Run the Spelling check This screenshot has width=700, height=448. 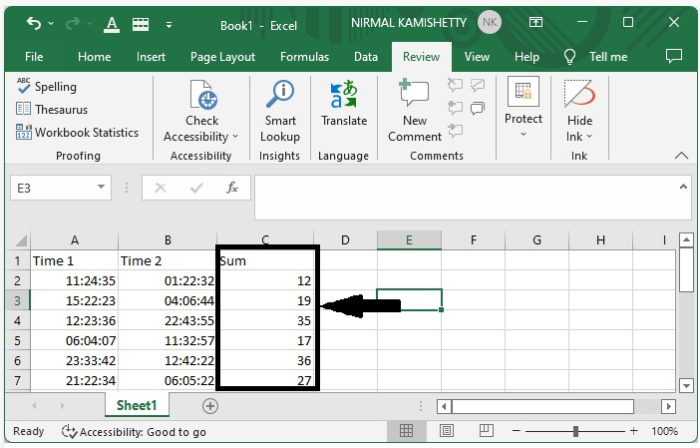click(x=46, y=87)
